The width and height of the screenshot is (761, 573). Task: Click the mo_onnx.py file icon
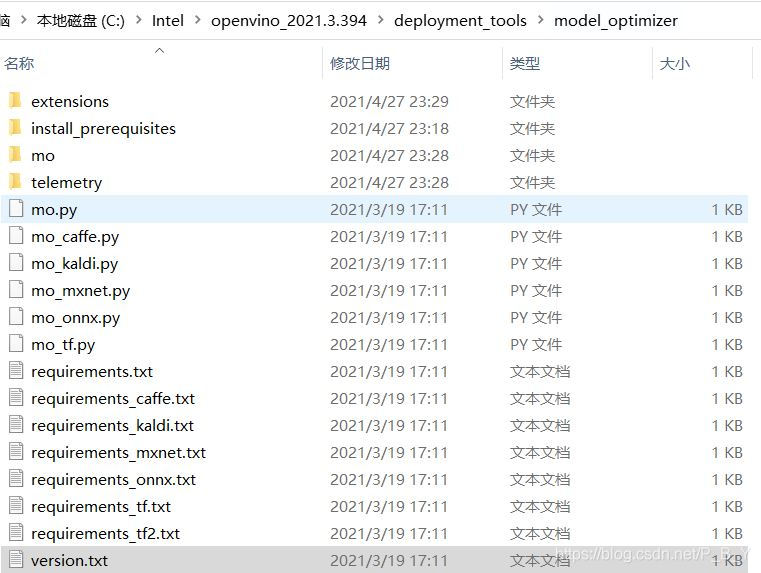[16, 317]
